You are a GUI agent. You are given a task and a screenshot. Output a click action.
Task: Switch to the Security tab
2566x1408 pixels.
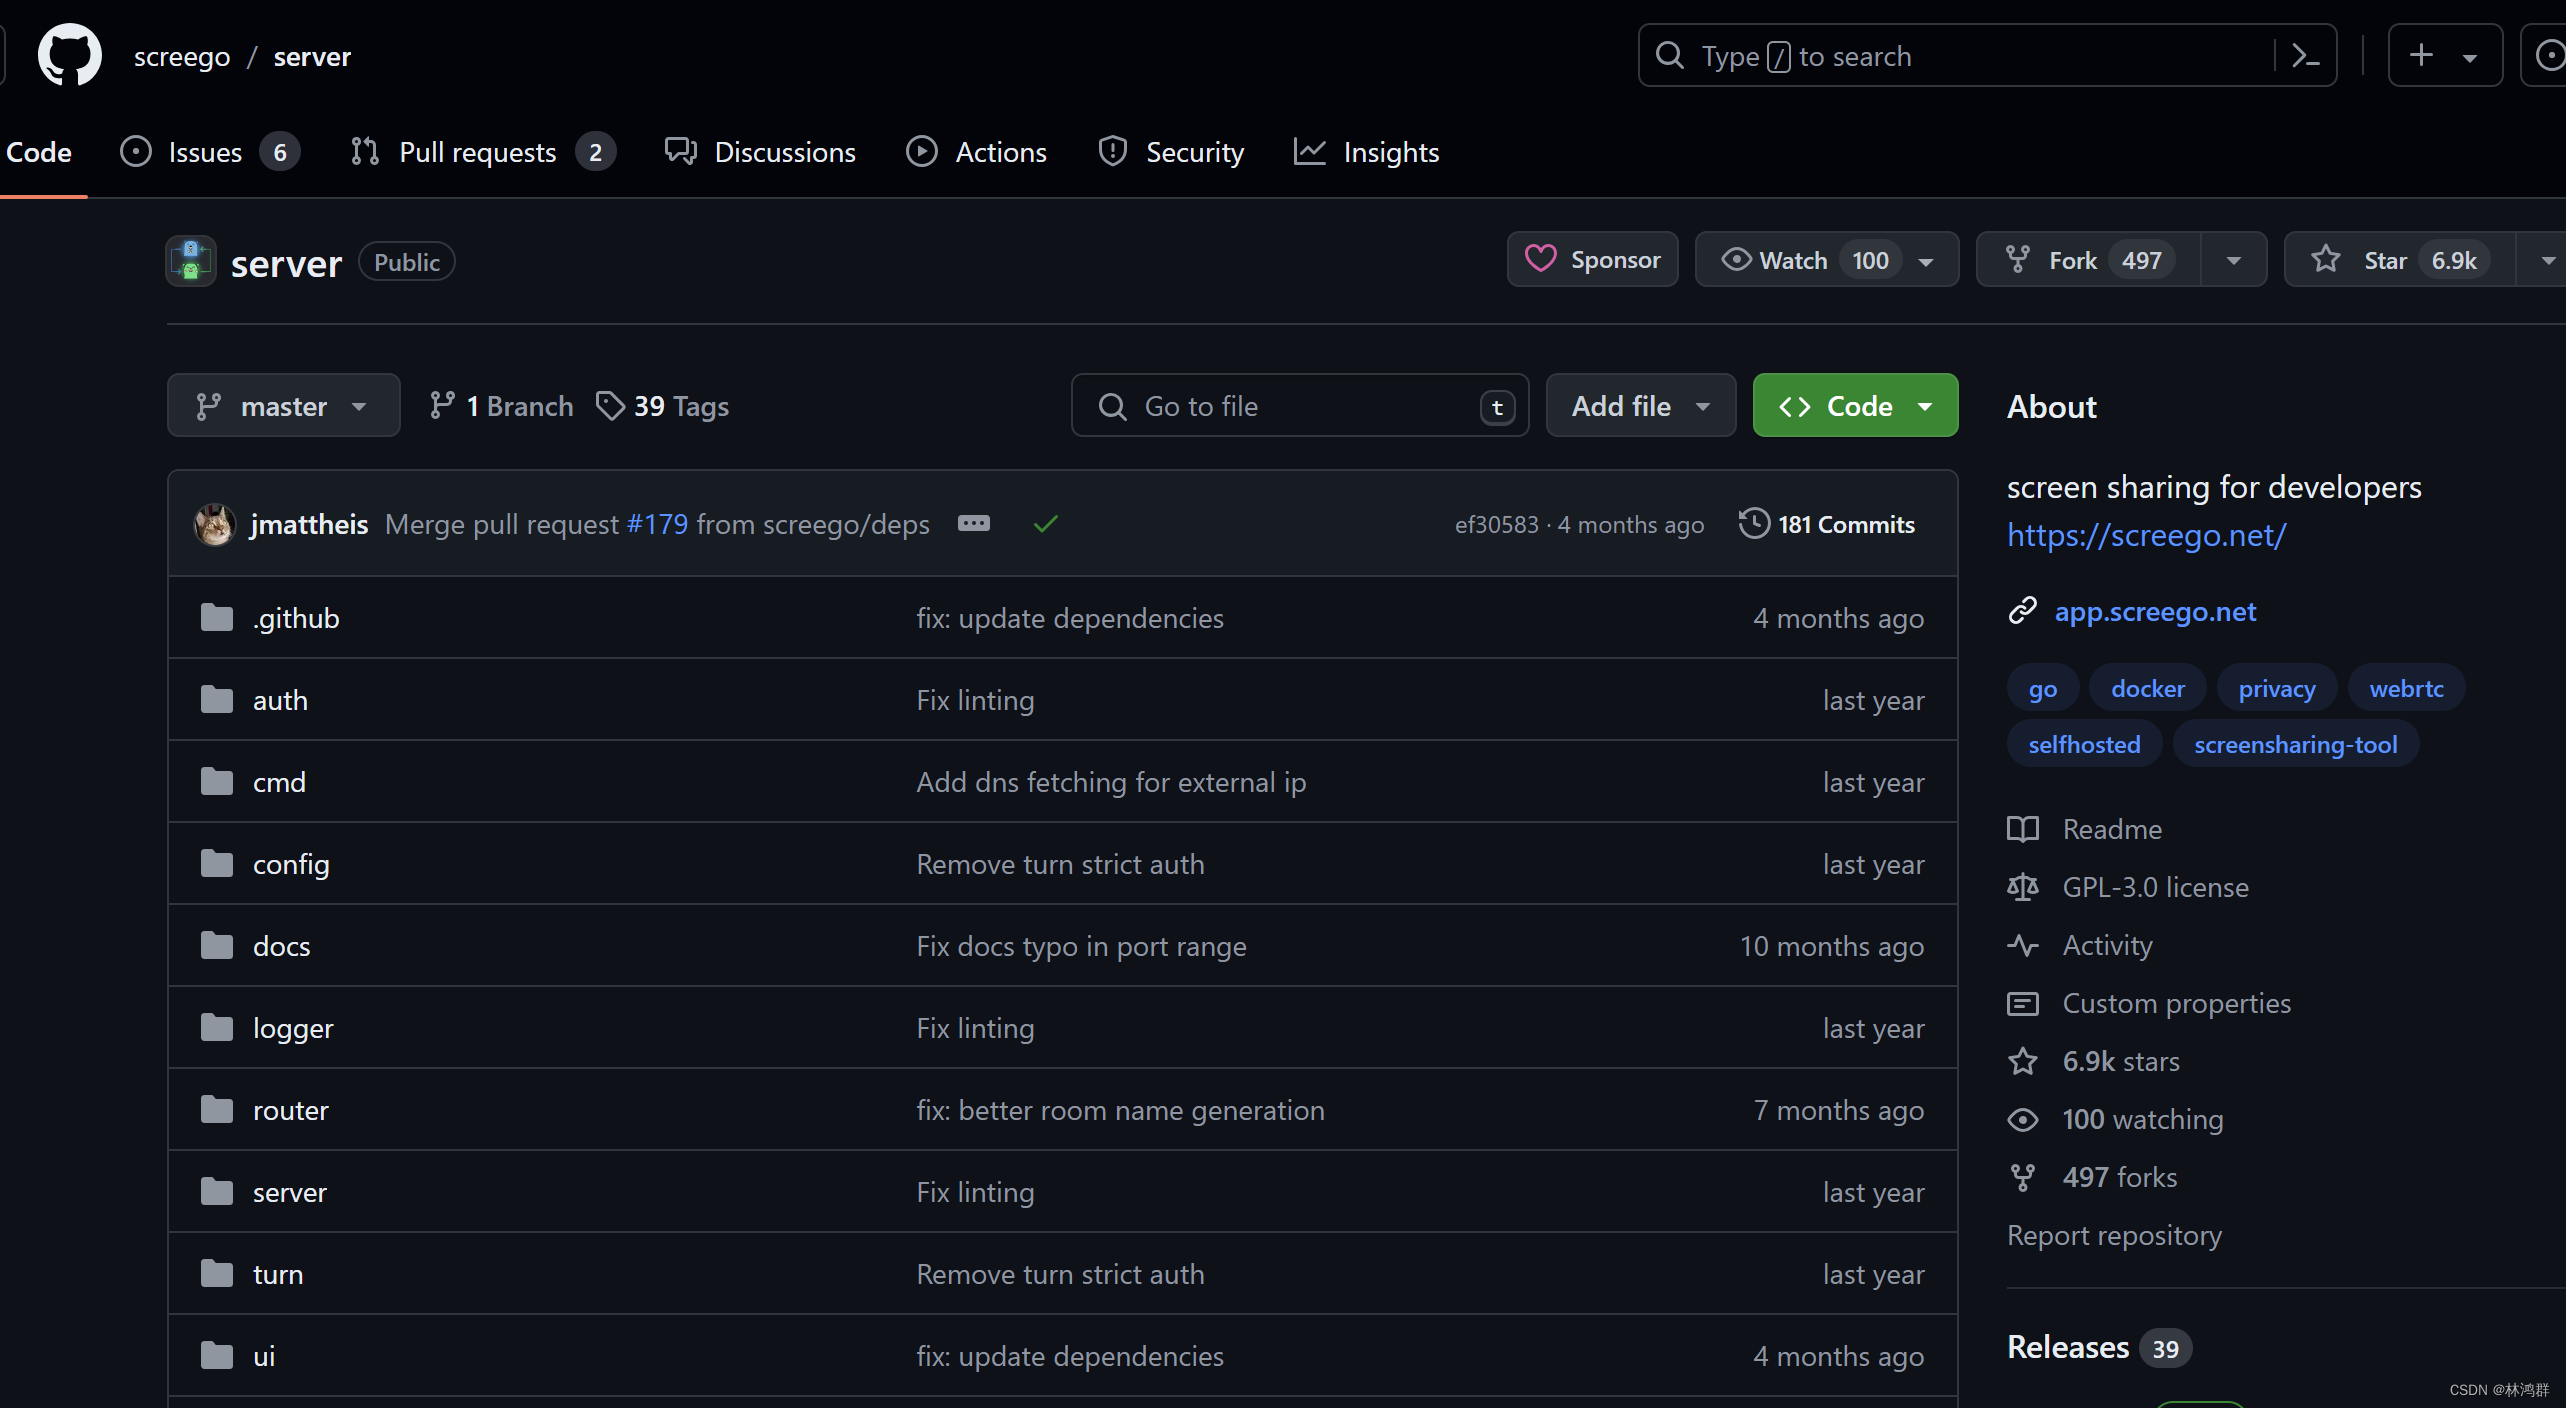(x=1171, y=152)
